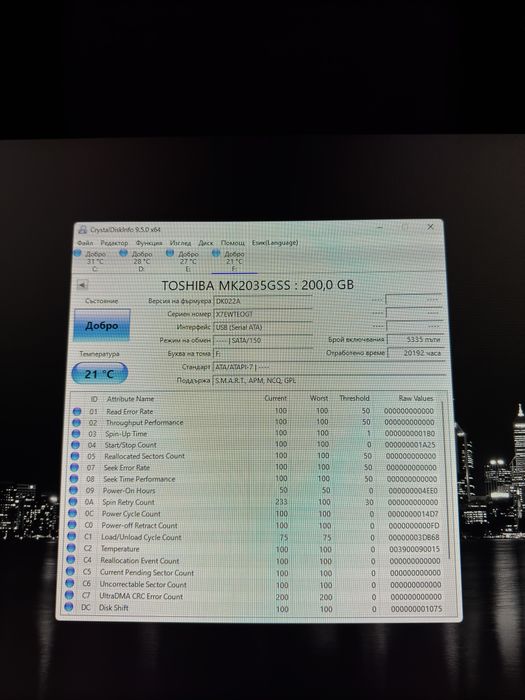
Task: Click the power on hours field 20192
Action: tap(415, 353)
